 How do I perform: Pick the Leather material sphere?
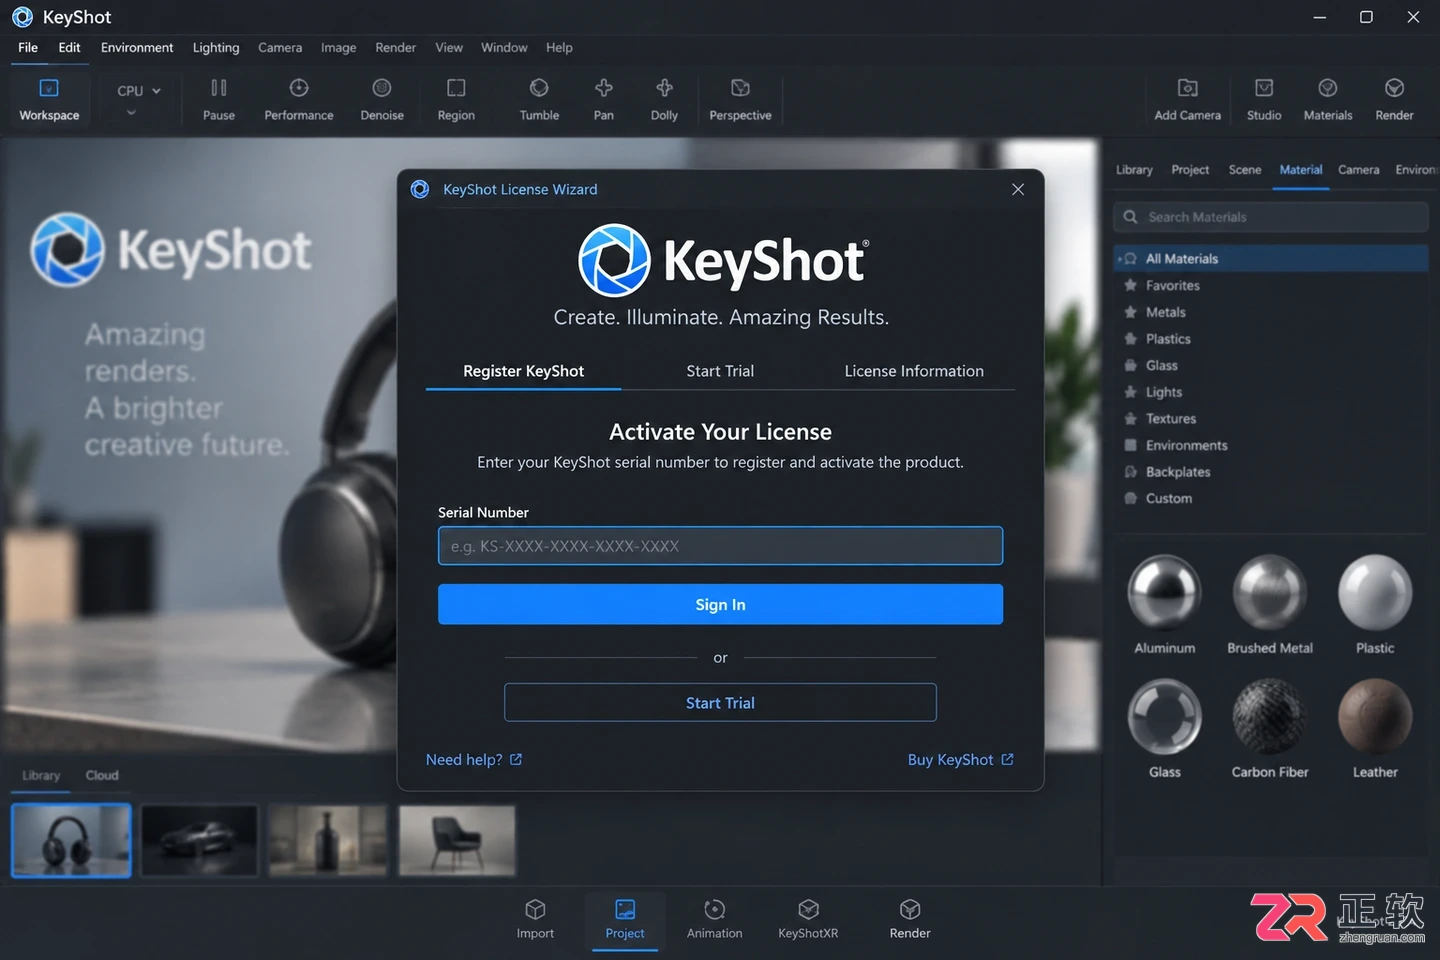coord(1375,716)
